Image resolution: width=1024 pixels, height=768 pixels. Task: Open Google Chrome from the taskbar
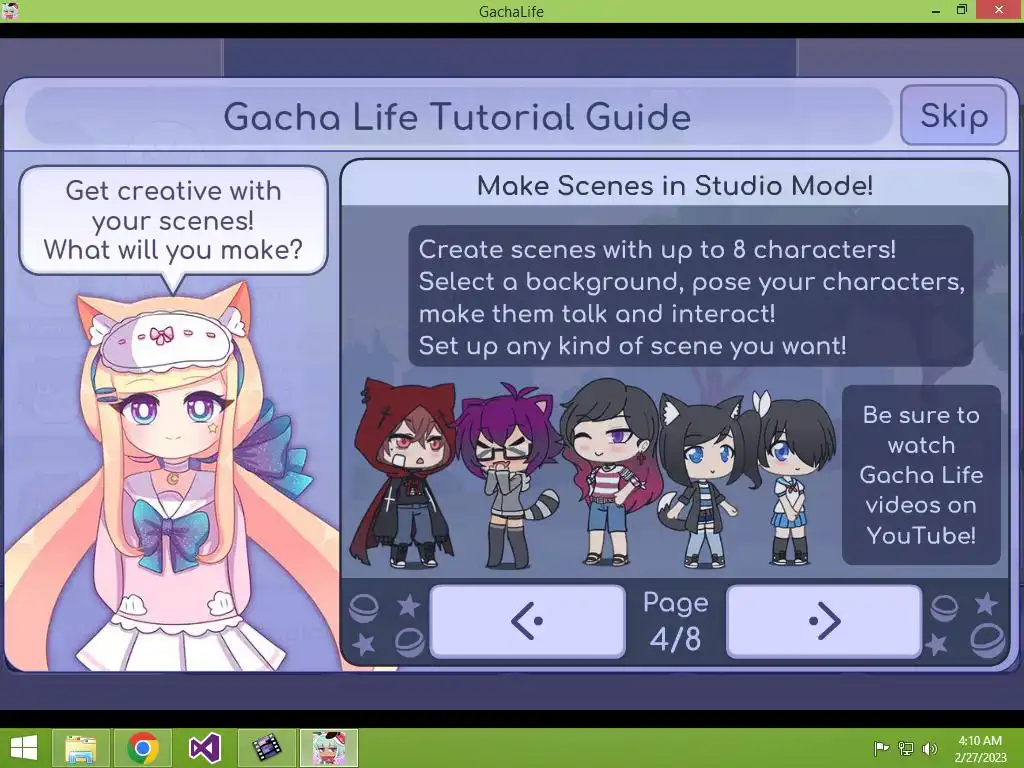[143, 748]
